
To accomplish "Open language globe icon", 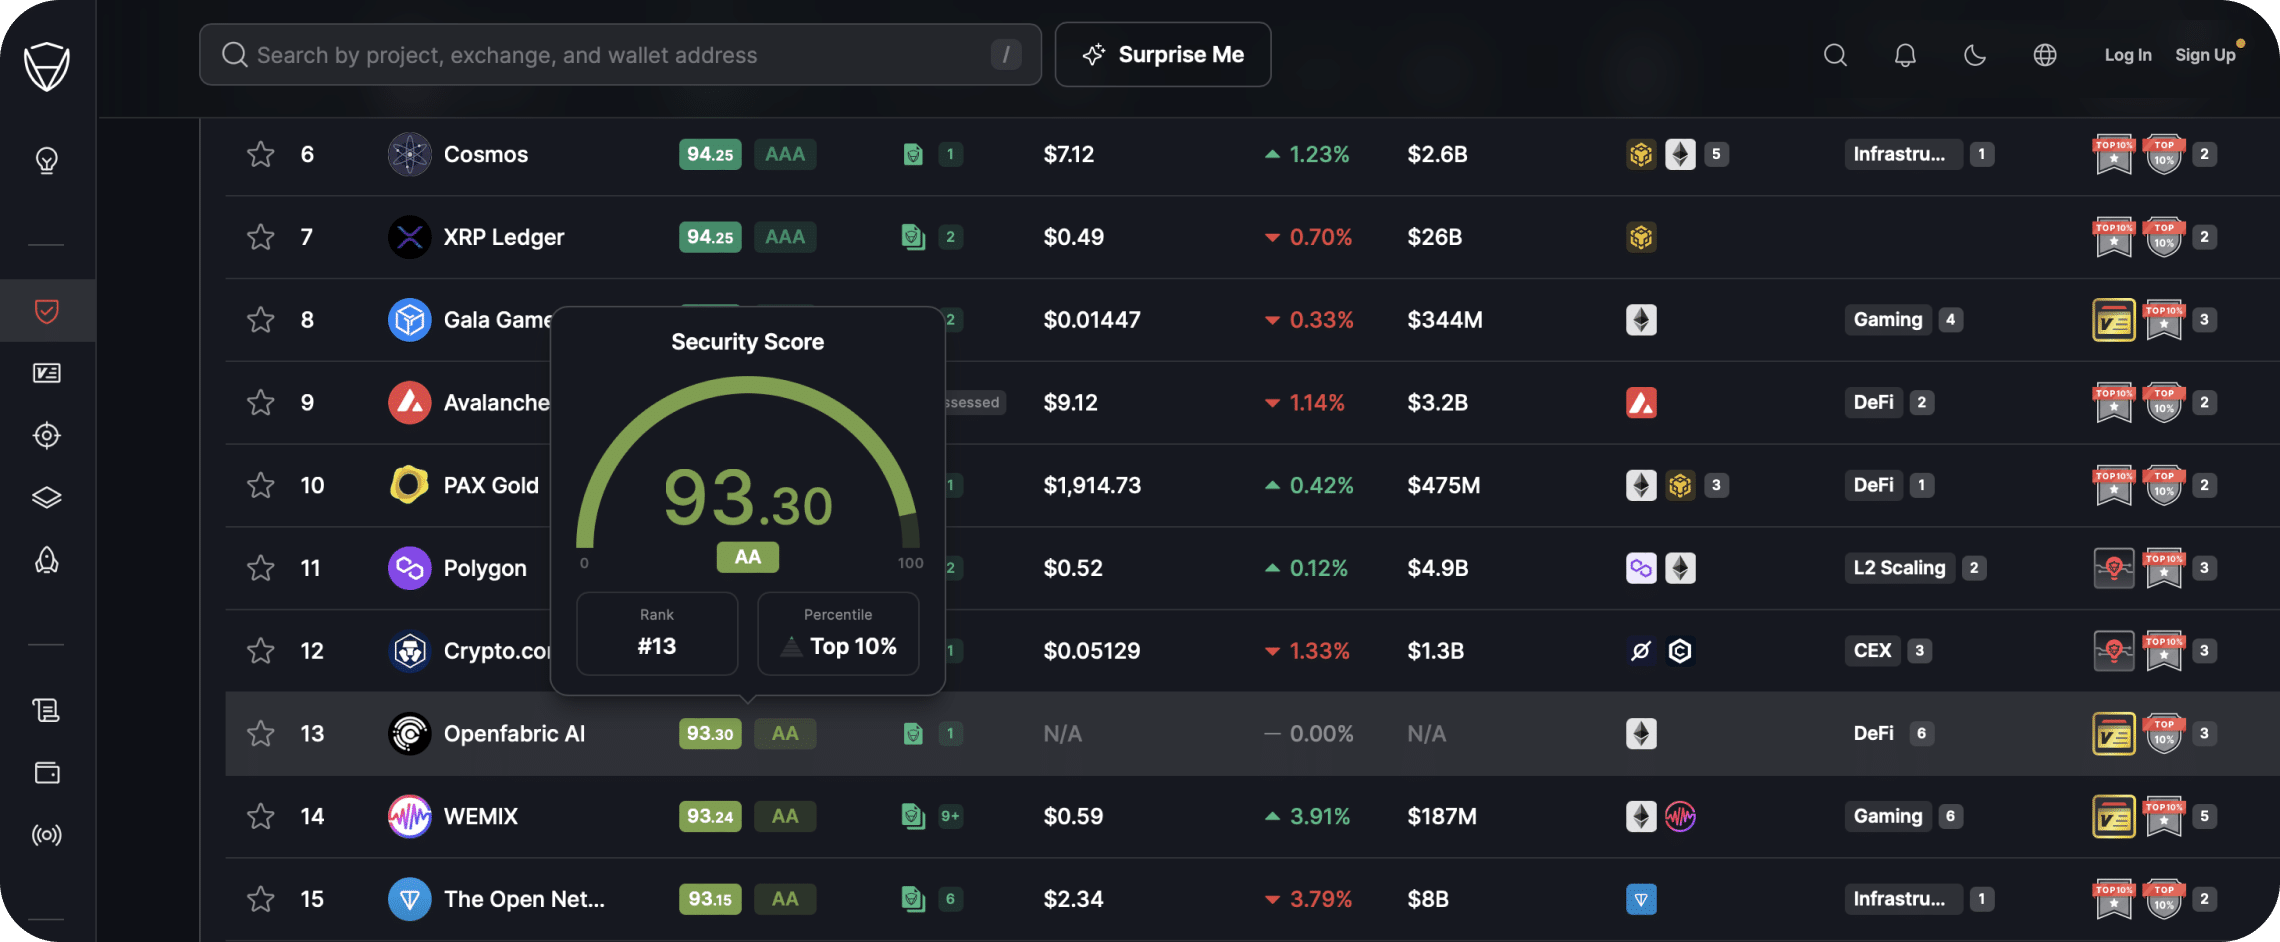I will 2045,55.
